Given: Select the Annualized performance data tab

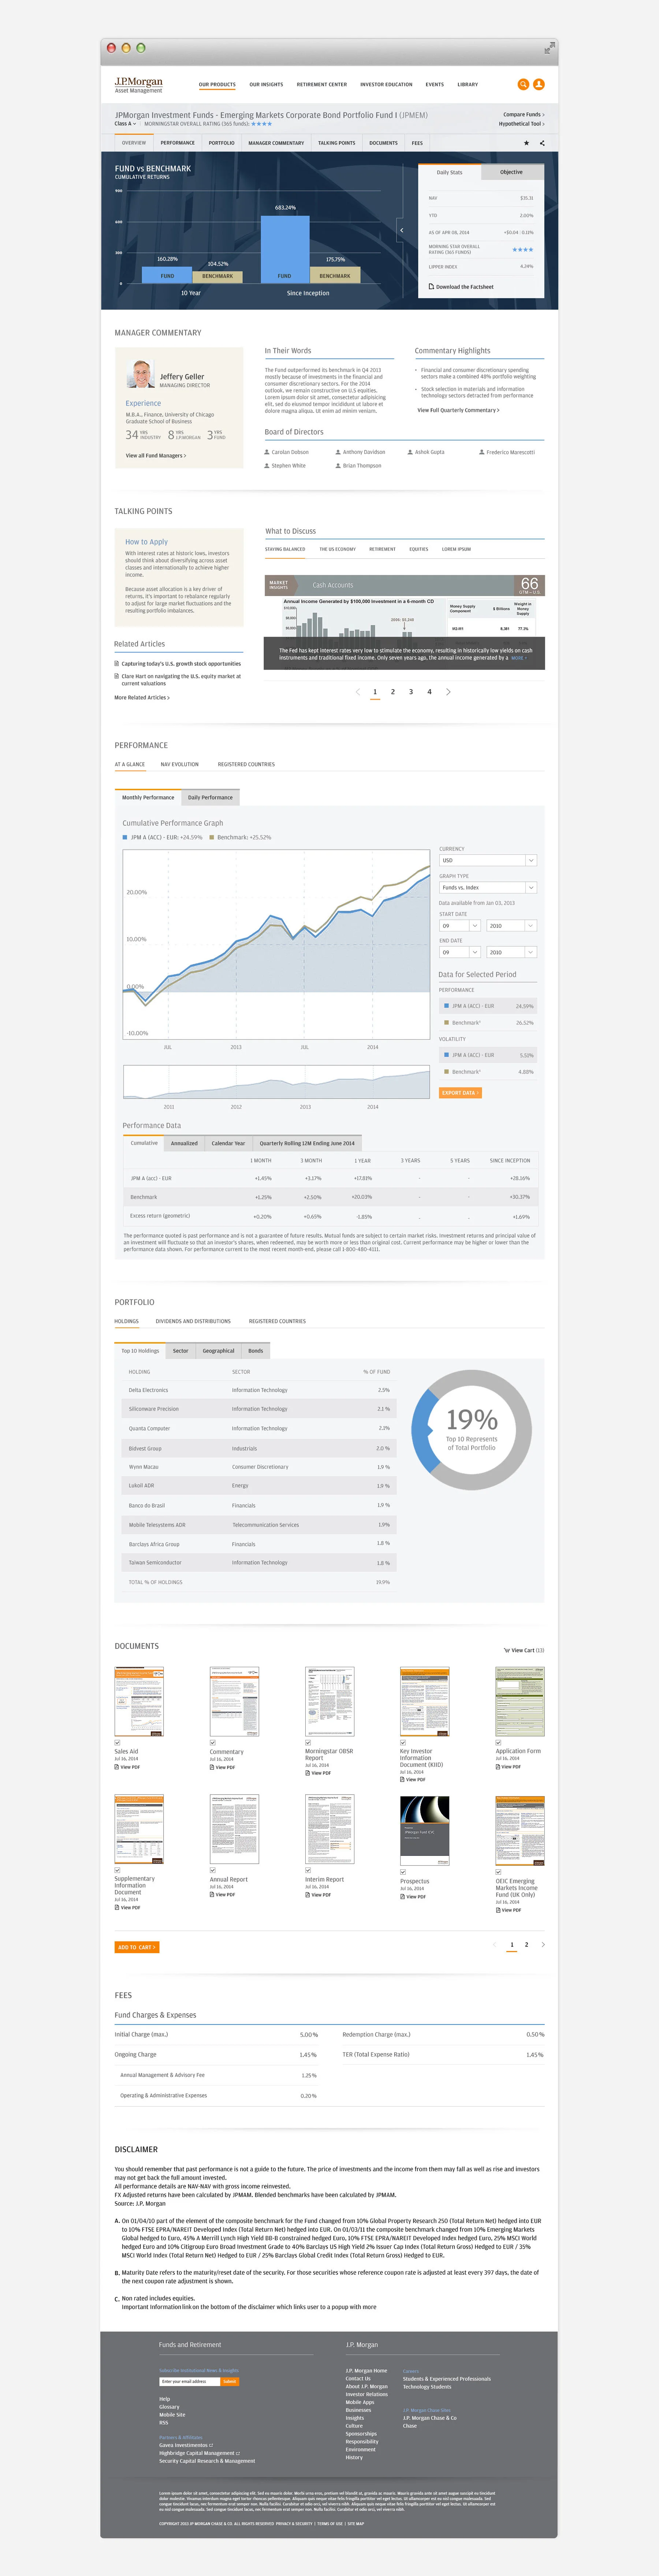Looking at the screenshot, I should pyautogui.click(x=184, y=1143).
